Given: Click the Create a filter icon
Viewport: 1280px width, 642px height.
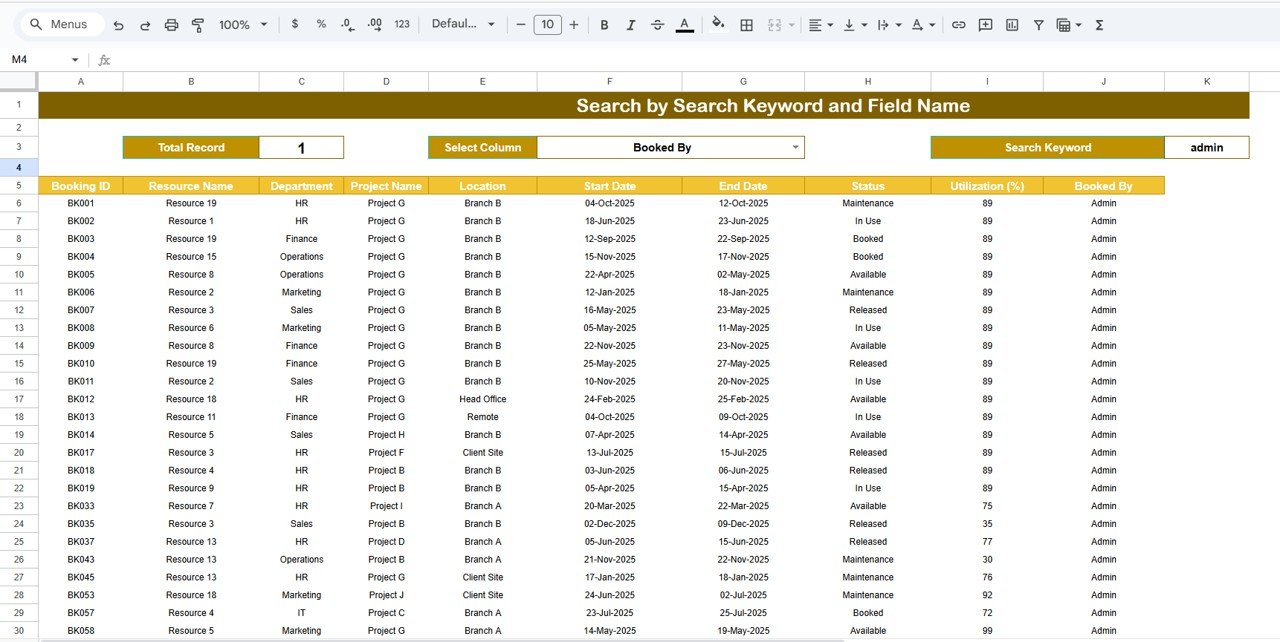Looking at the screenshot, I should coord(1038,24).
